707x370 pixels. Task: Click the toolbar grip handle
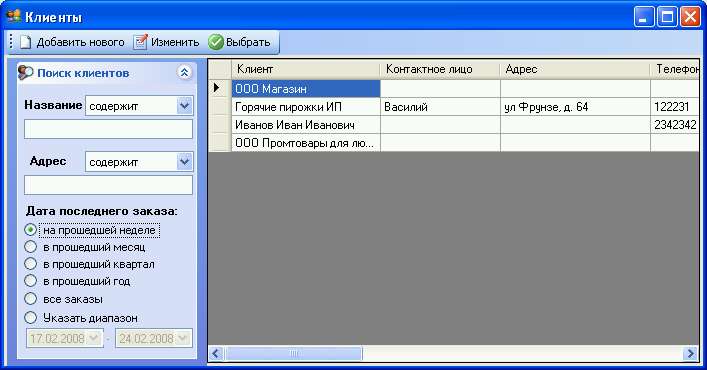coord(11,42)
